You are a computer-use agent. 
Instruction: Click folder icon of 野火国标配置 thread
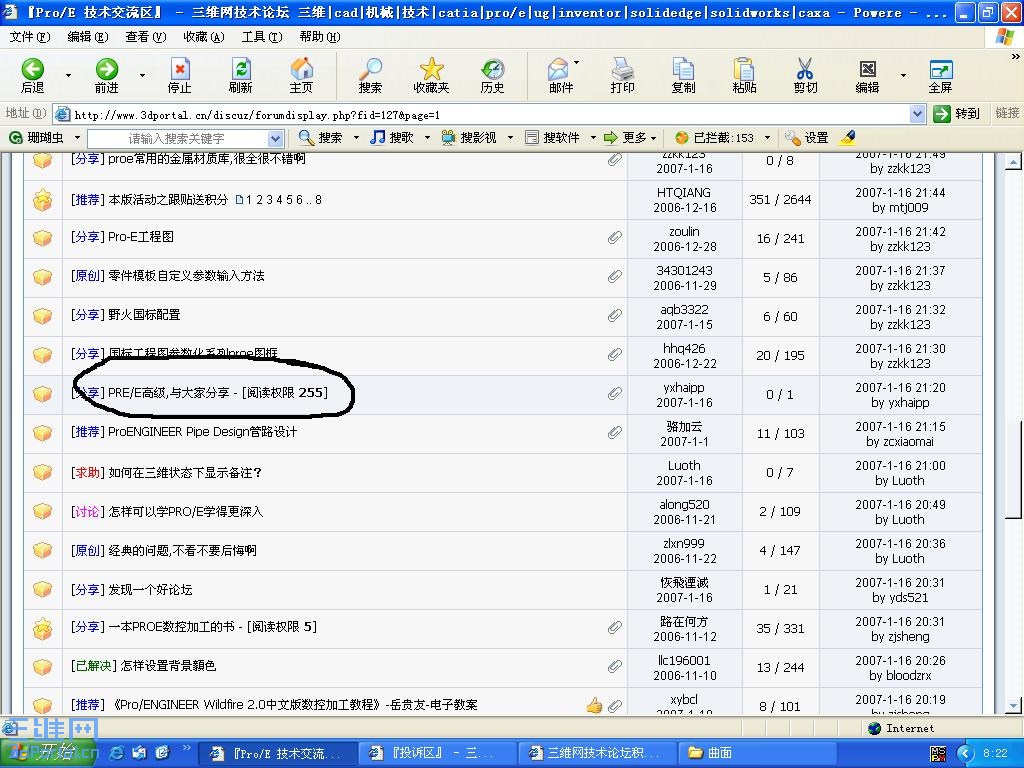tap(42, 315)
